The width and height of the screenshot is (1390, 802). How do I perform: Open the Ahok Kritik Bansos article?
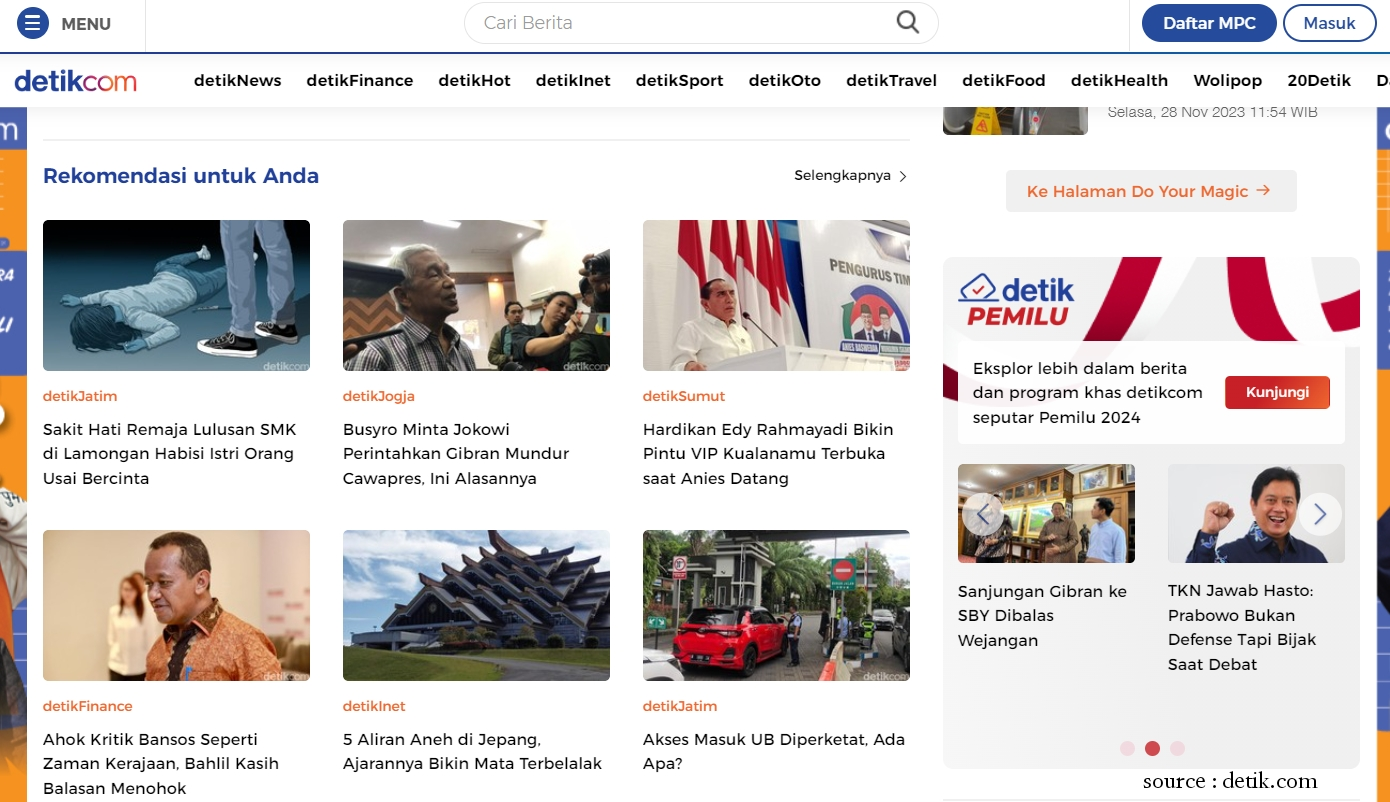(161, 764)
